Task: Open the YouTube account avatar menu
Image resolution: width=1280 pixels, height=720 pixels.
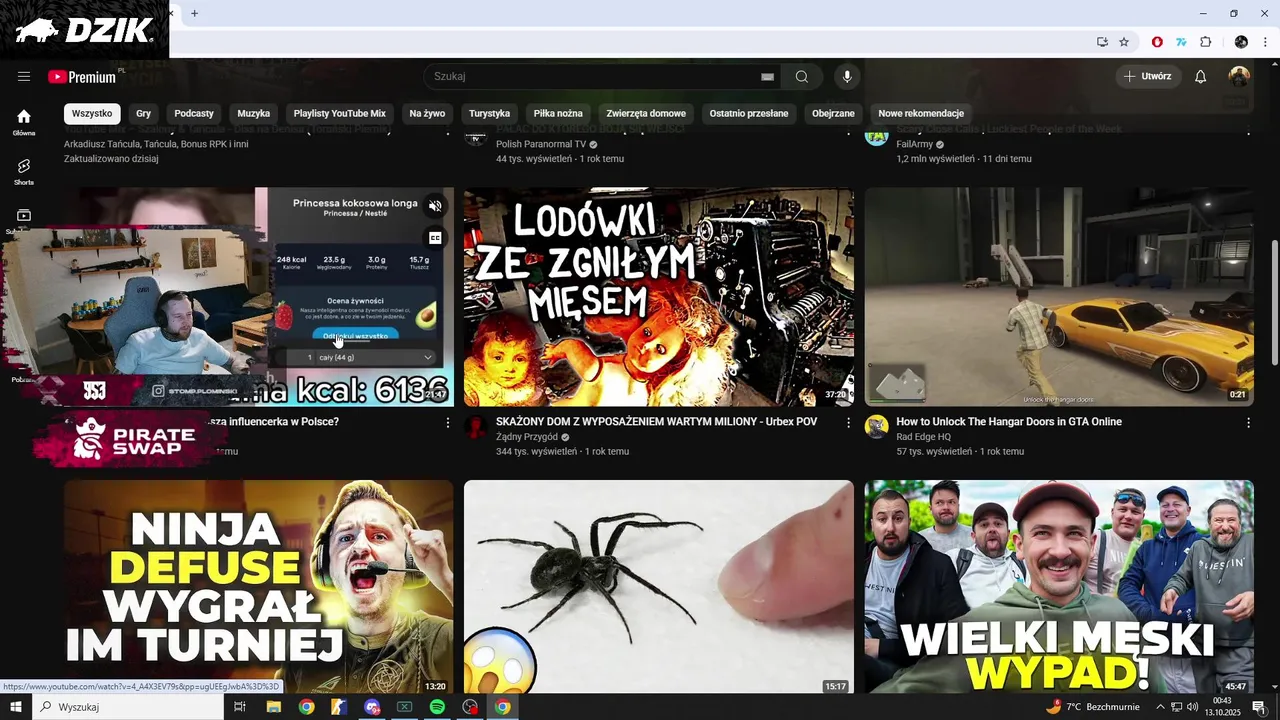Action: click(1239, 77)
